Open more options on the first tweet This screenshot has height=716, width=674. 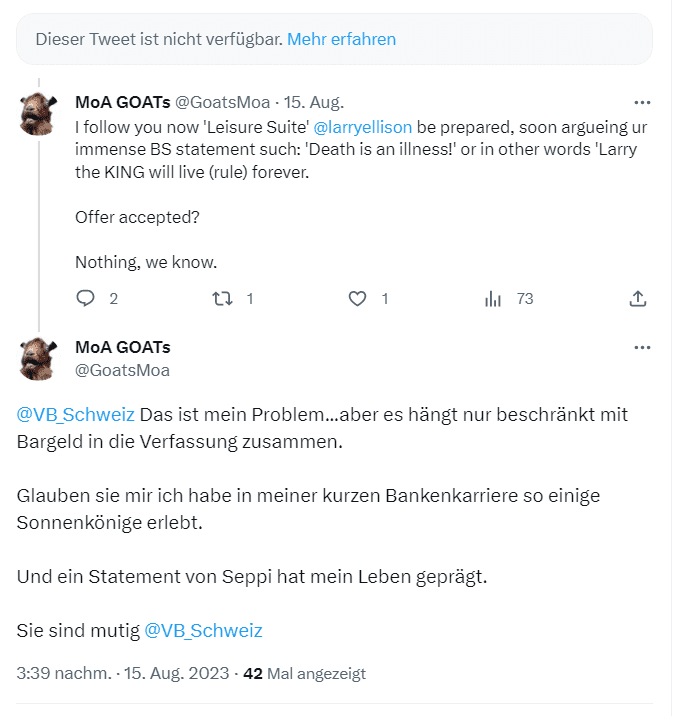643,102
